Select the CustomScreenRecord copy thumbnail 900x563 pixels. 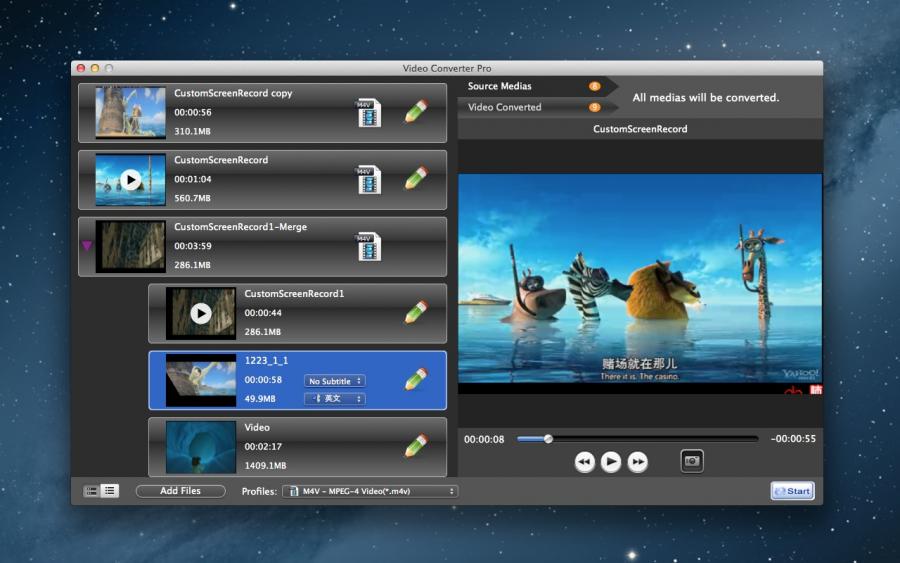click(130, 112)
